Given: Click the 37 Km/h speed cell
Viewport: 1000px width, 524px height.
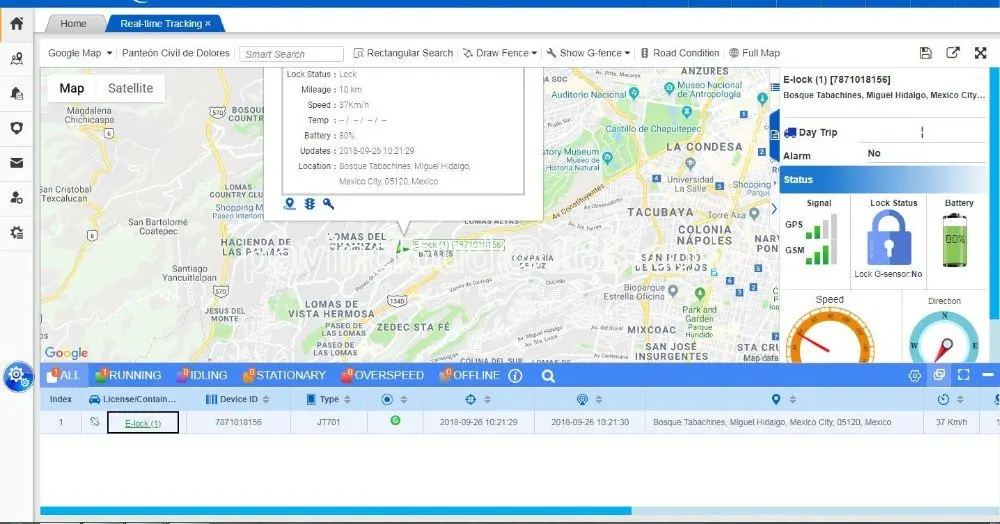Looking at the screenshot, I should tap(952, 422).
